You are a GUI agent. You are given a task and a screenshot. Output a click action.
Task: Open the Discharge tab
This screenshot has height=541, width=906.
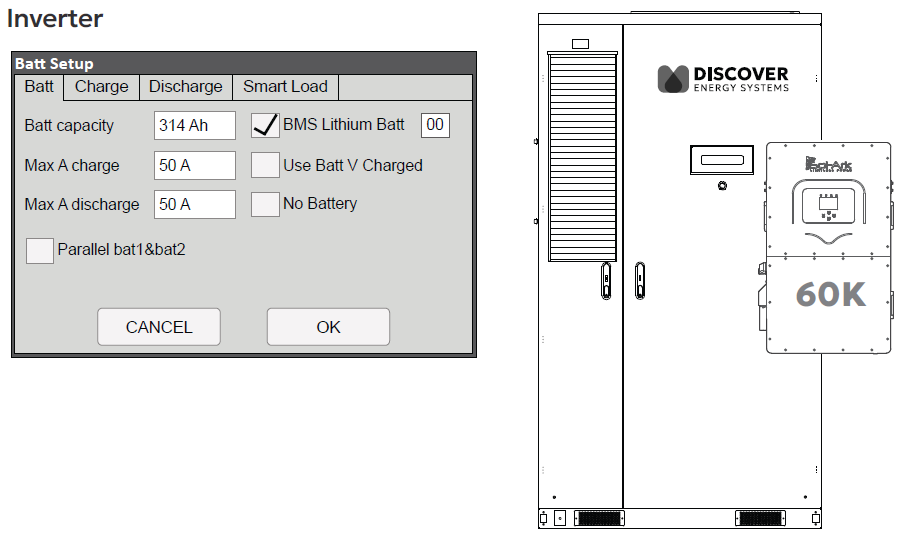[x=185, y=87]
